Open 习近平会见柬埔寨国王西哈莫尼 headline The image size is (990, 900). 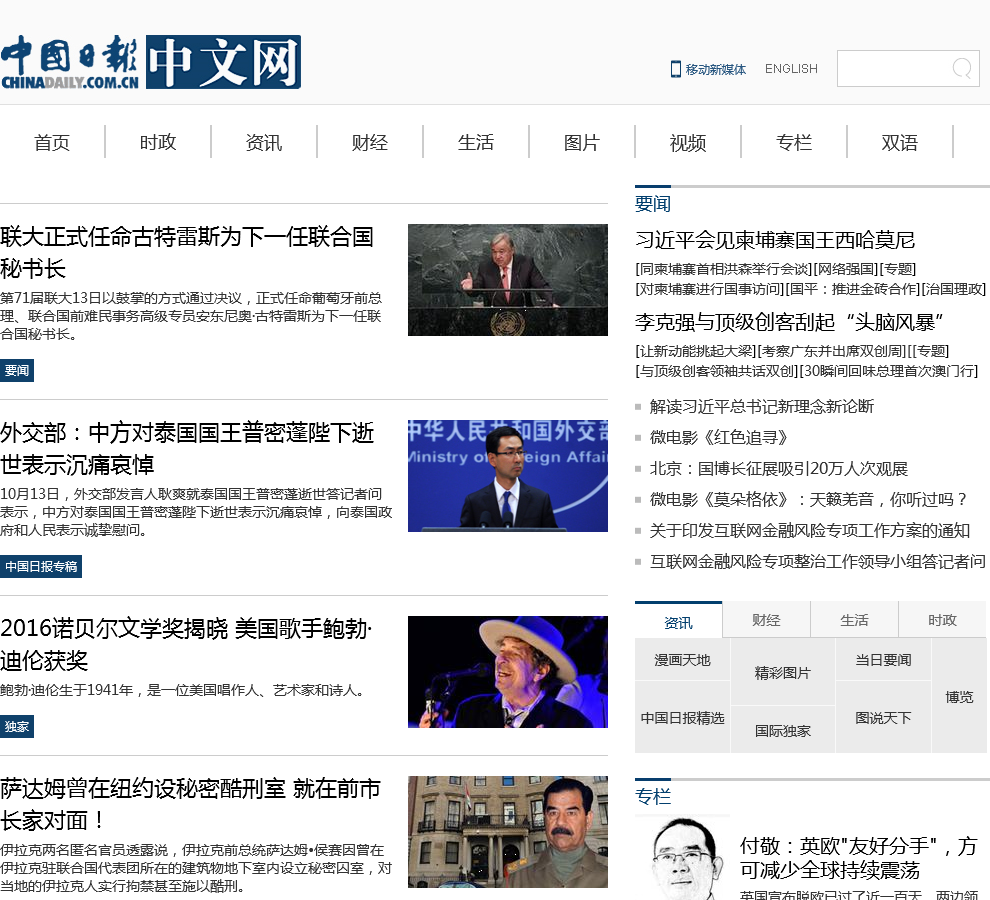pyautogui.click(x=775, y=240)
